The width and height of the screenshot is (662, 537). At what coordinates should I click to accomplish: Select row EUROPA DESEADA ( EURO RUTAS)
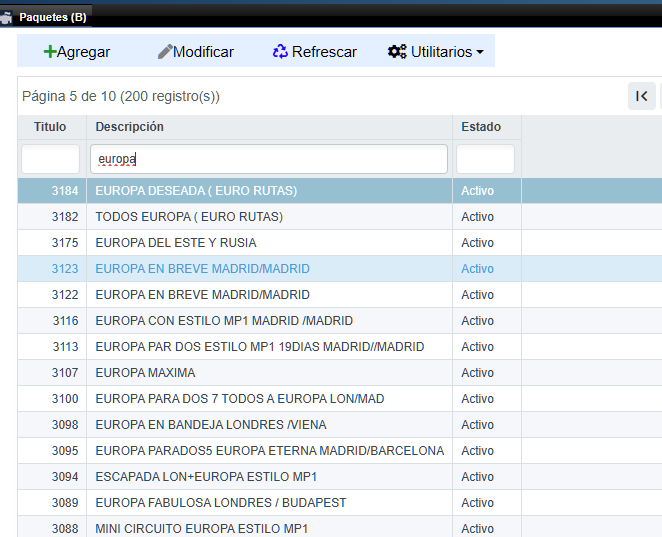[196, 191]
